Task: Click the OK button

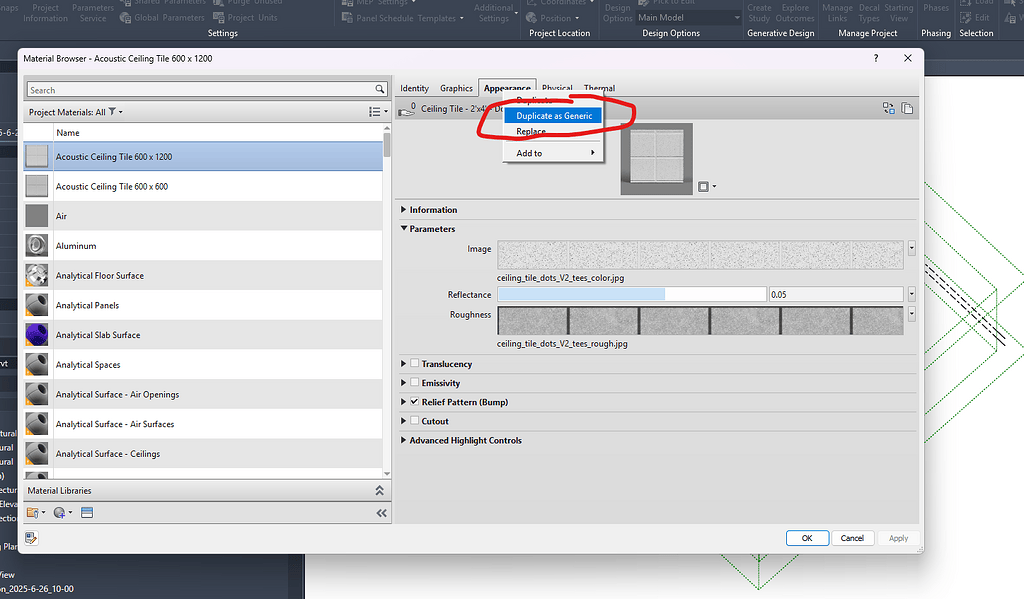Action: (807, 537)
